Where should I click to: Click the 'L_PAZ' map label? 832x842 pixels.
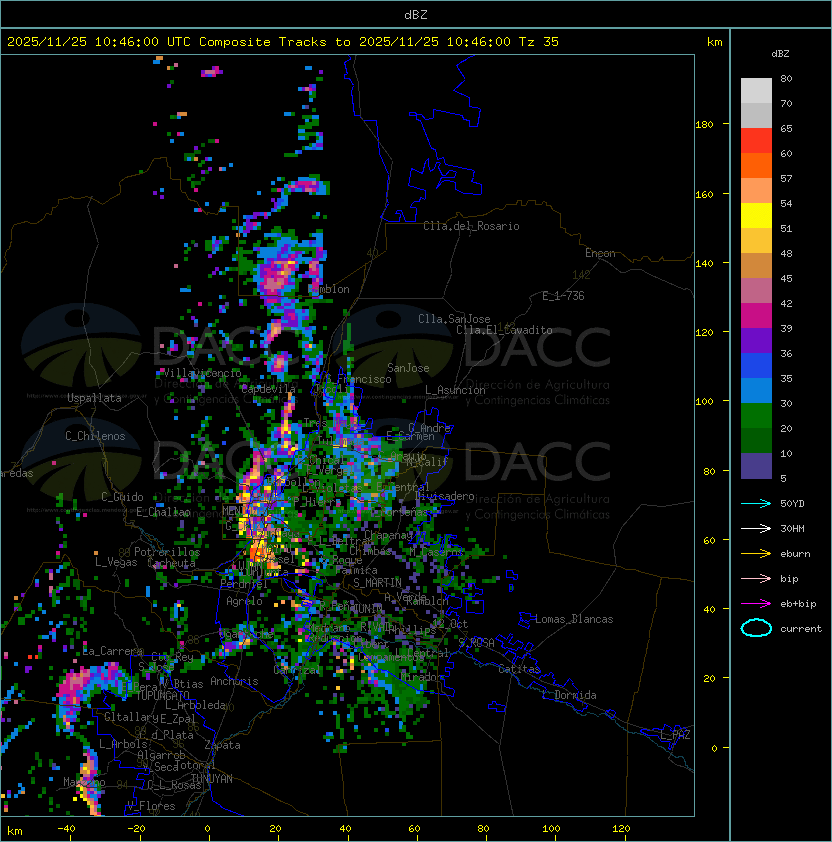pyautogui.click(x=675, y=735)
